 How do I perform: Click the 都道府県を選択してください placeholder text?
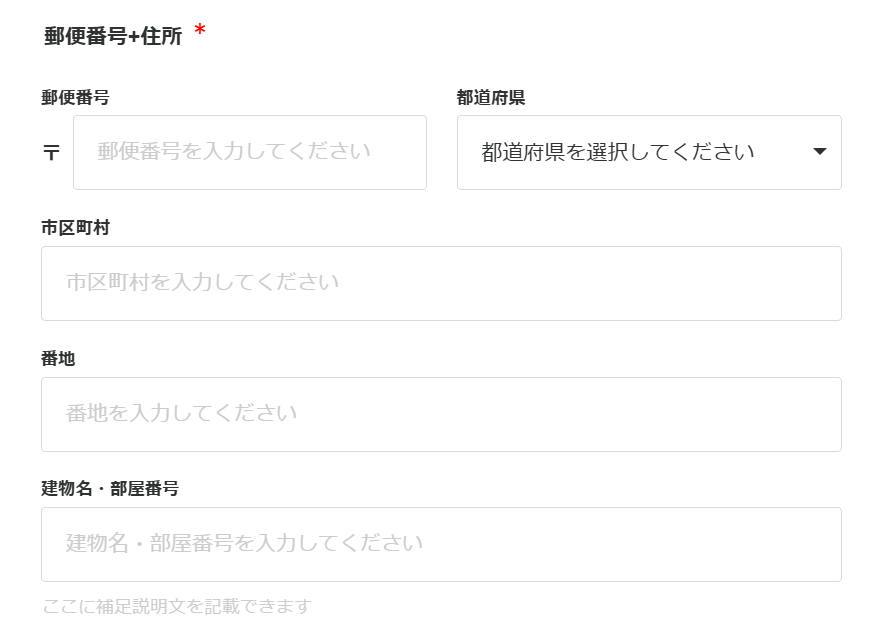[x=618, y=152]
